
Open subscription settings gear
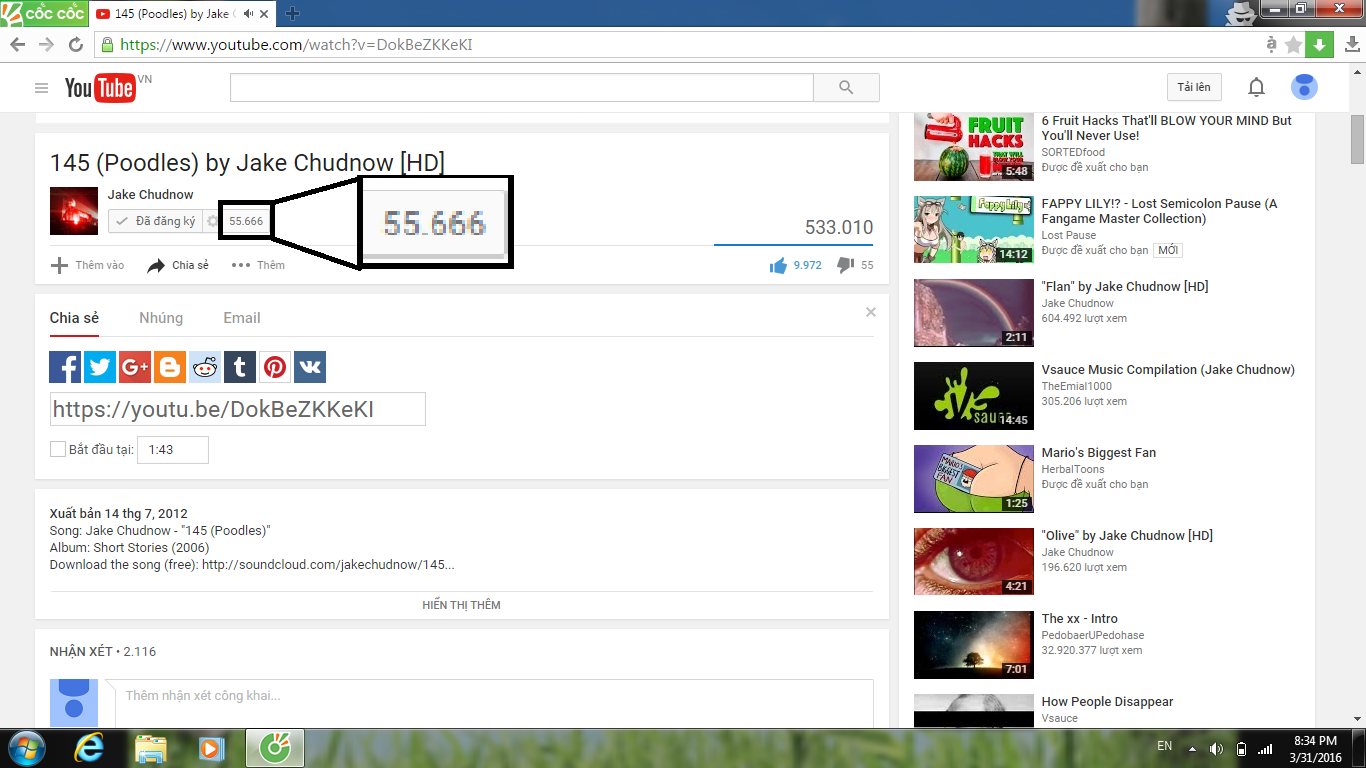(212, 221)
